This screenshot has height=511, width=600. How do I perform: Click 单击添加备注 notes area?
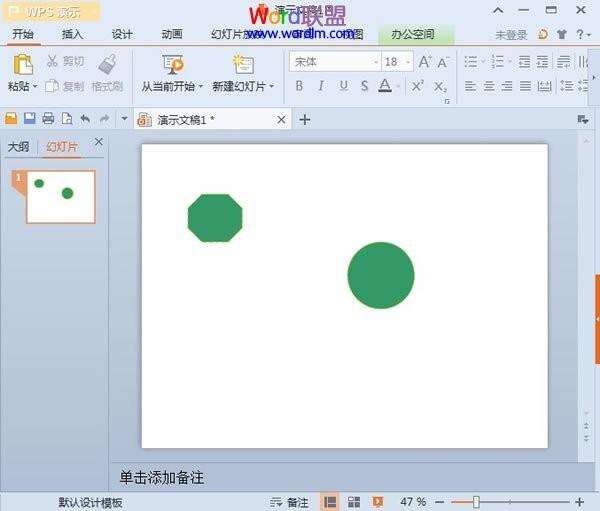pyautogui.click(x=161, y=477)
